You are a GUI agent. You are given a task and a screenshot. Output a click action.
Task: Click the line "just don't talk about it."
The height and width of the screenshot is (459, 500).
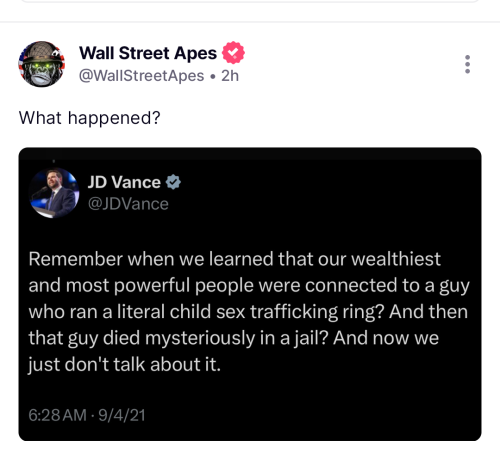click(x=125, y=364)
